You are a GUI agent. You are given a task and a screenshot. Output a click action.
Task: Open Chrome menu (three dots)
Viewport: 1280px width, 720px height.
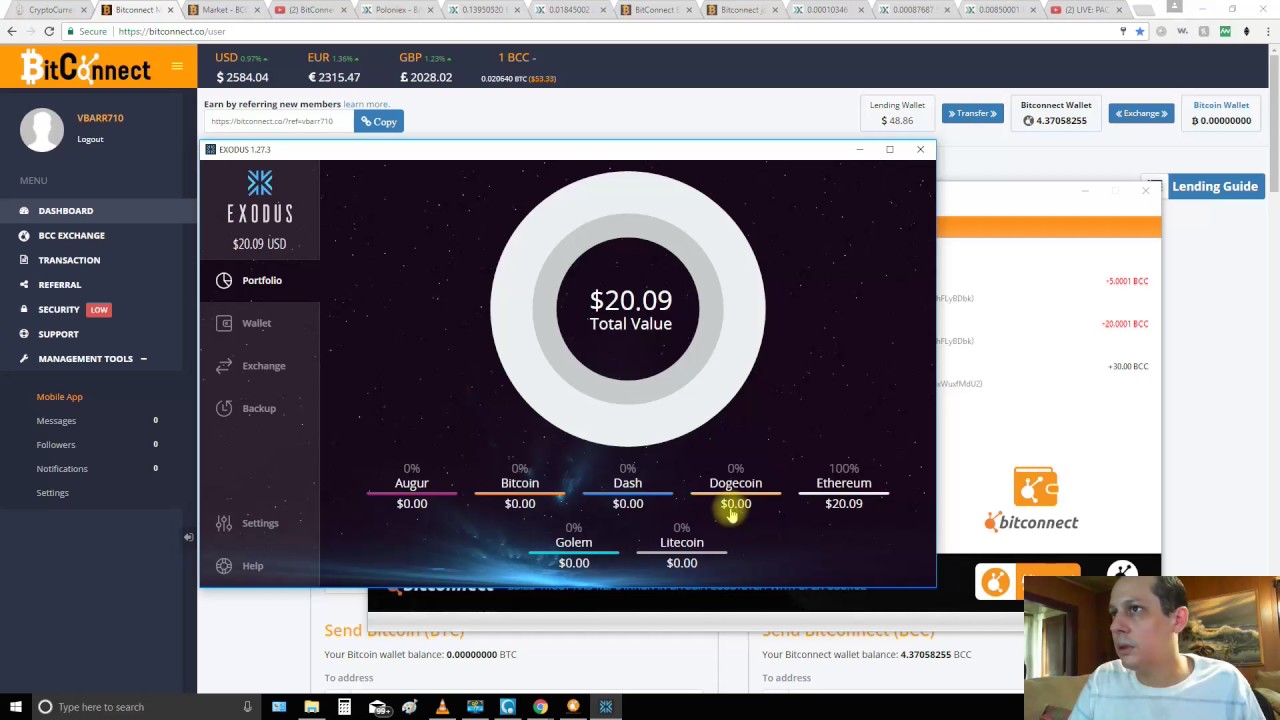[1270, 31]
